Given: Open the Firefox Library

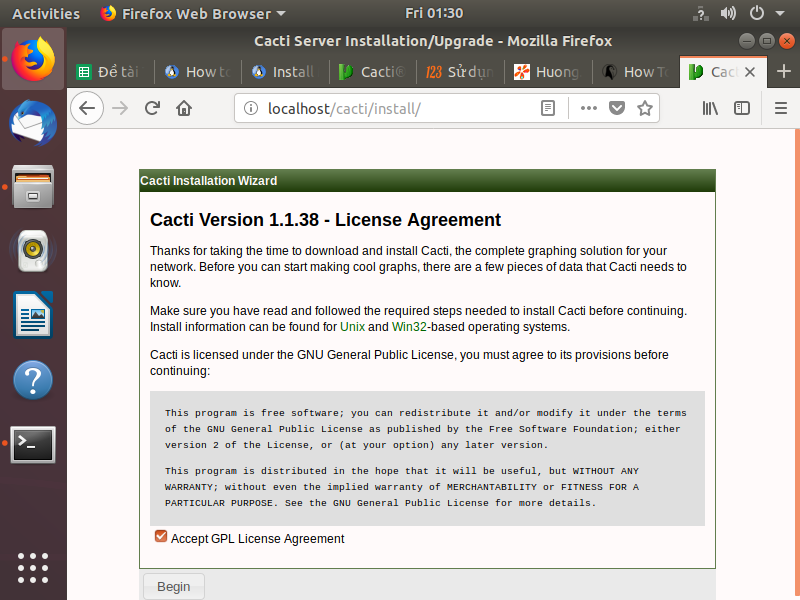Looking at the screenshot, I should [x=710, y=108].
